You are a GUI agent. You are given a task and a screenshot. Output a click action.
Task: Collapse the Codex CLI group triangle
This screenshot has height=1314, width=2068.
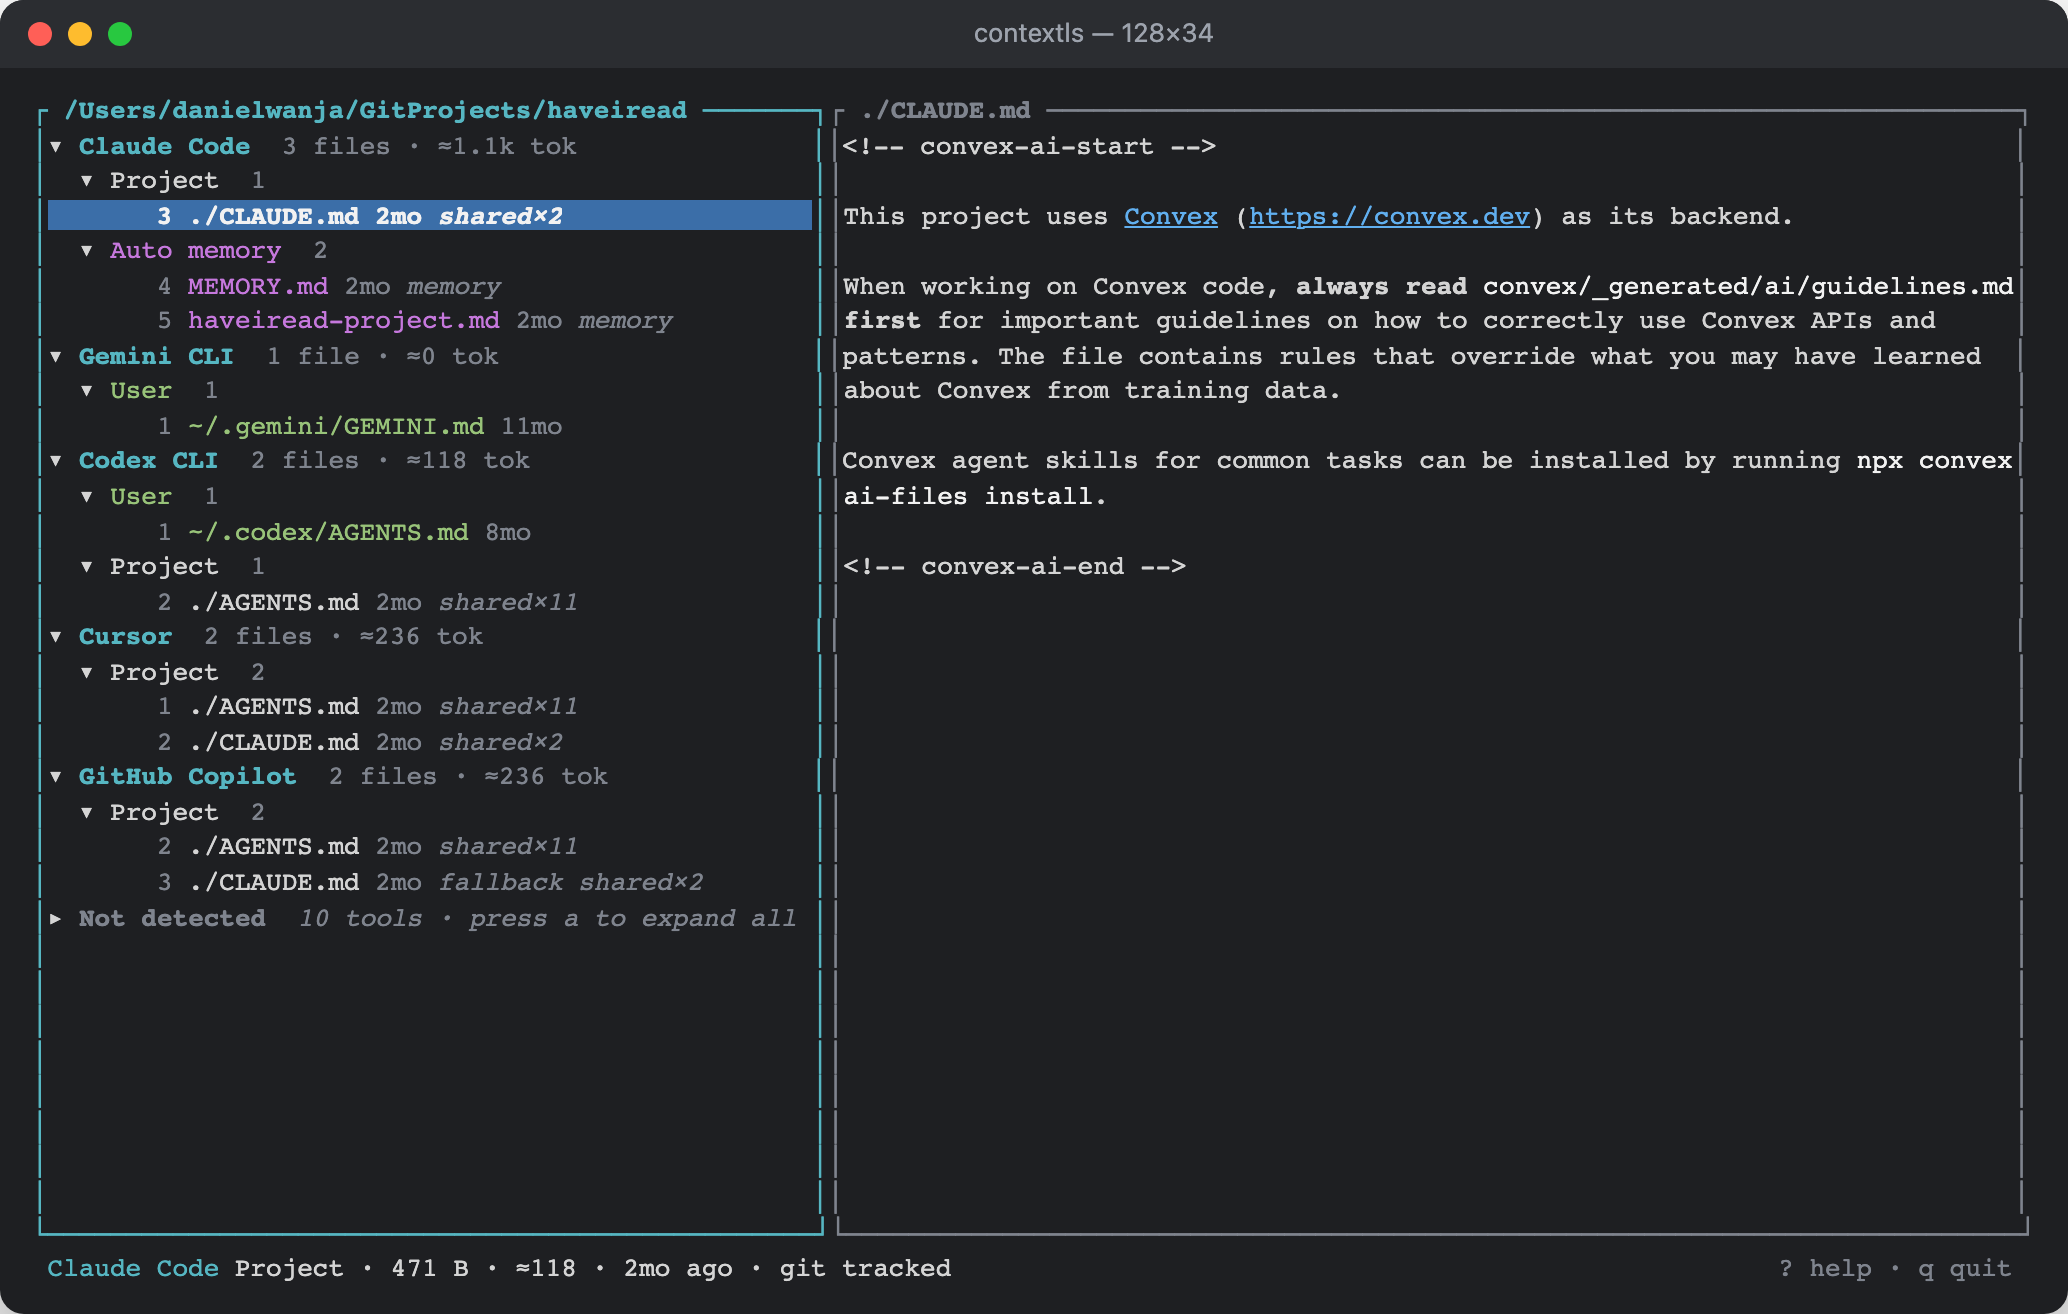[56, 461]
